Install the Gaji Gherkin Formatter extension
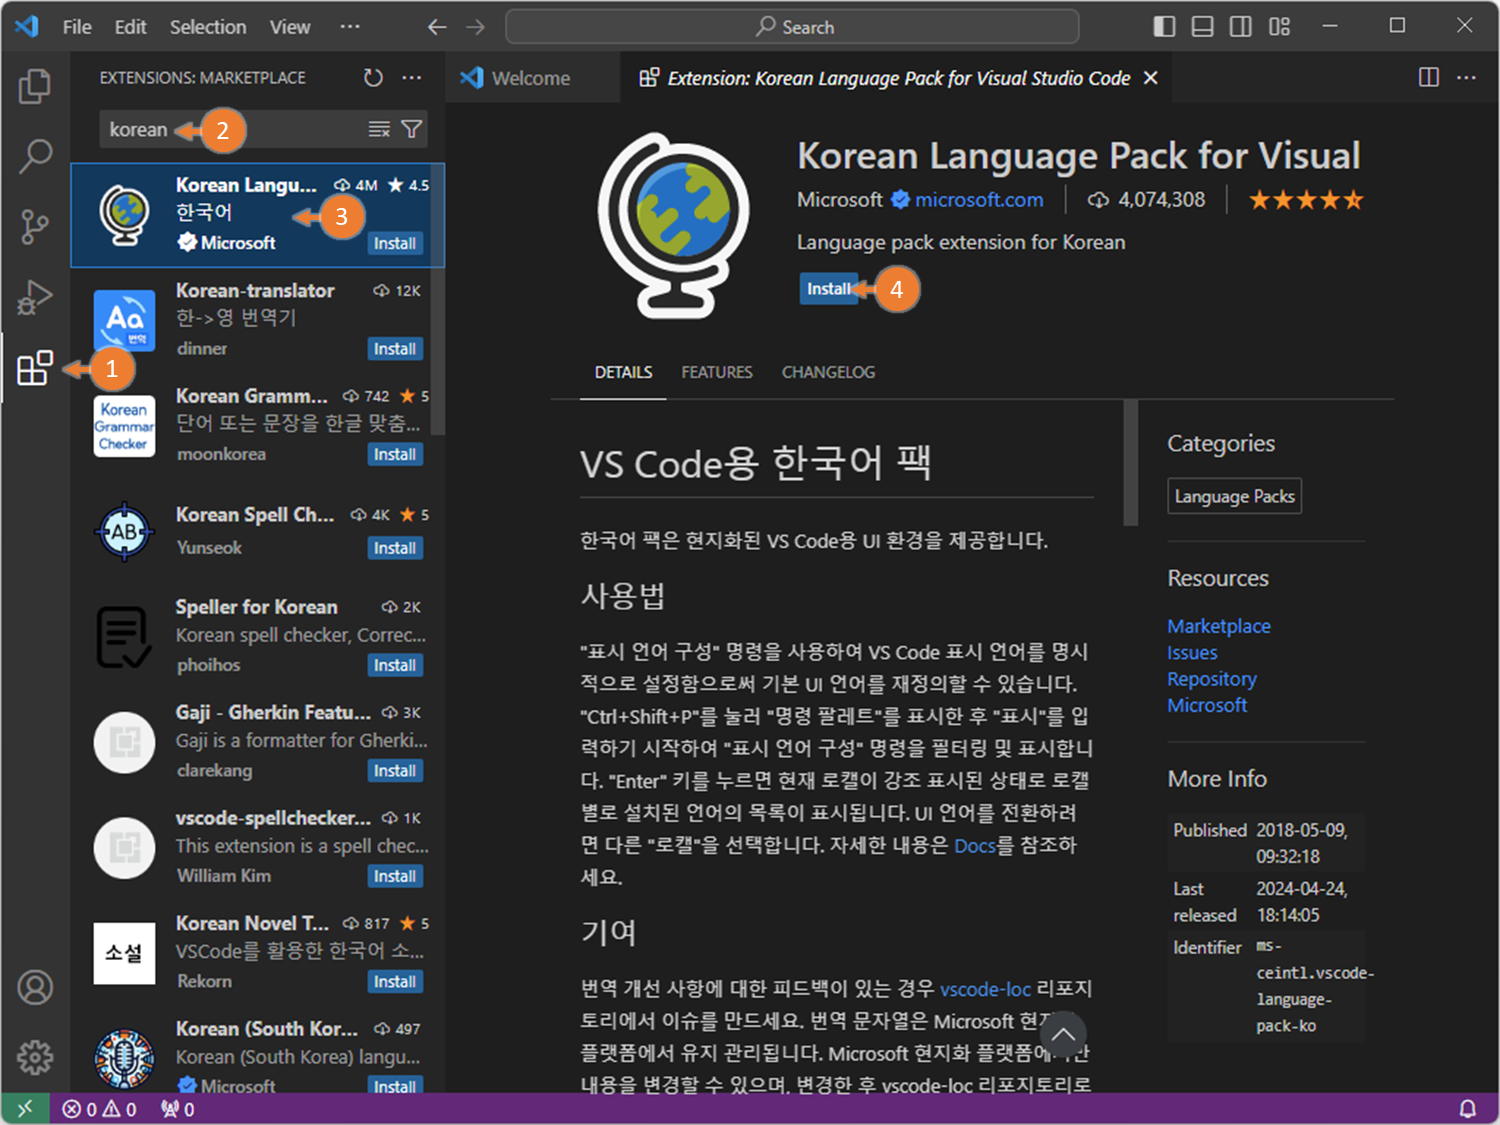The height and width of the screenshot is (1125, 1500). (x=395, y=771)
